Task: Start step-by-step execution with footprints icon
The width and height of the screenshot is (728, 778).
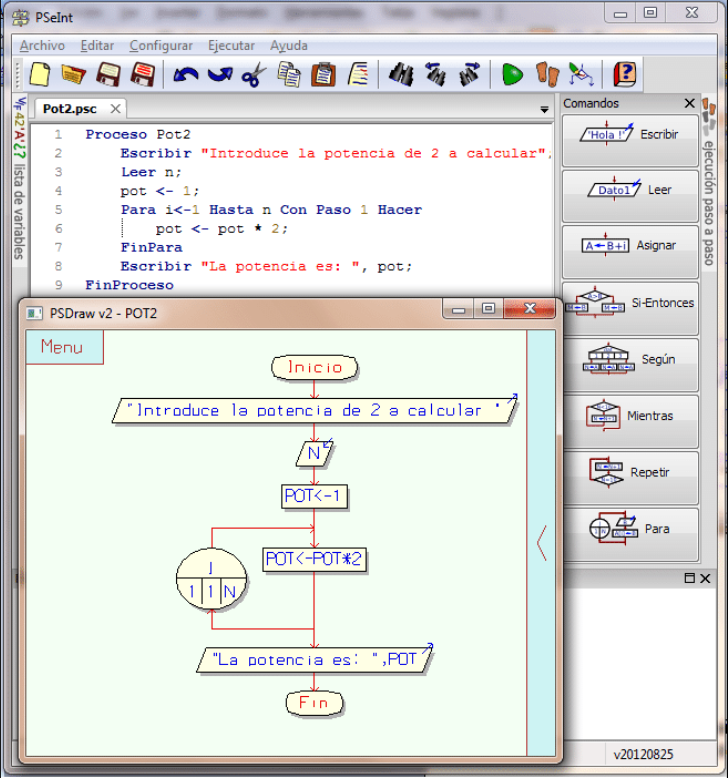Action: pos(546,75)
